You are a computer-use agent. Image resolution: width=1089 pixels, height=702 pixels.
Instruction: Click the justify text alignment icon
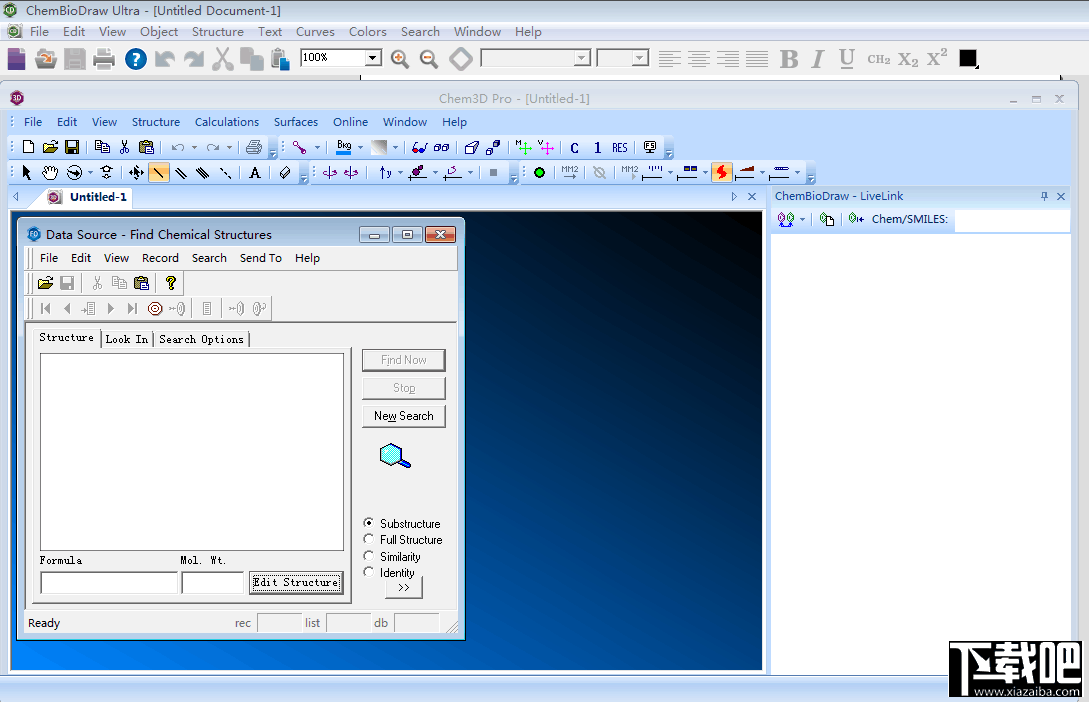(757, 59)
